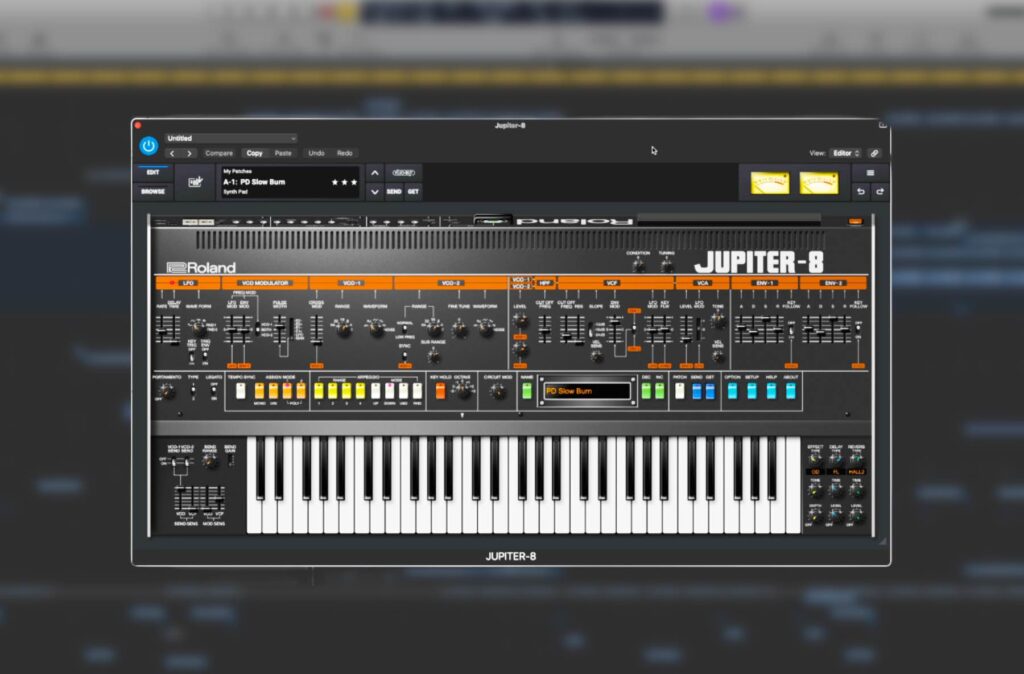The height and width of the screenshot is (674, 1024).
Task: Click the cyan HELP button
Action: pyautogui.click(x=771, y=391)
